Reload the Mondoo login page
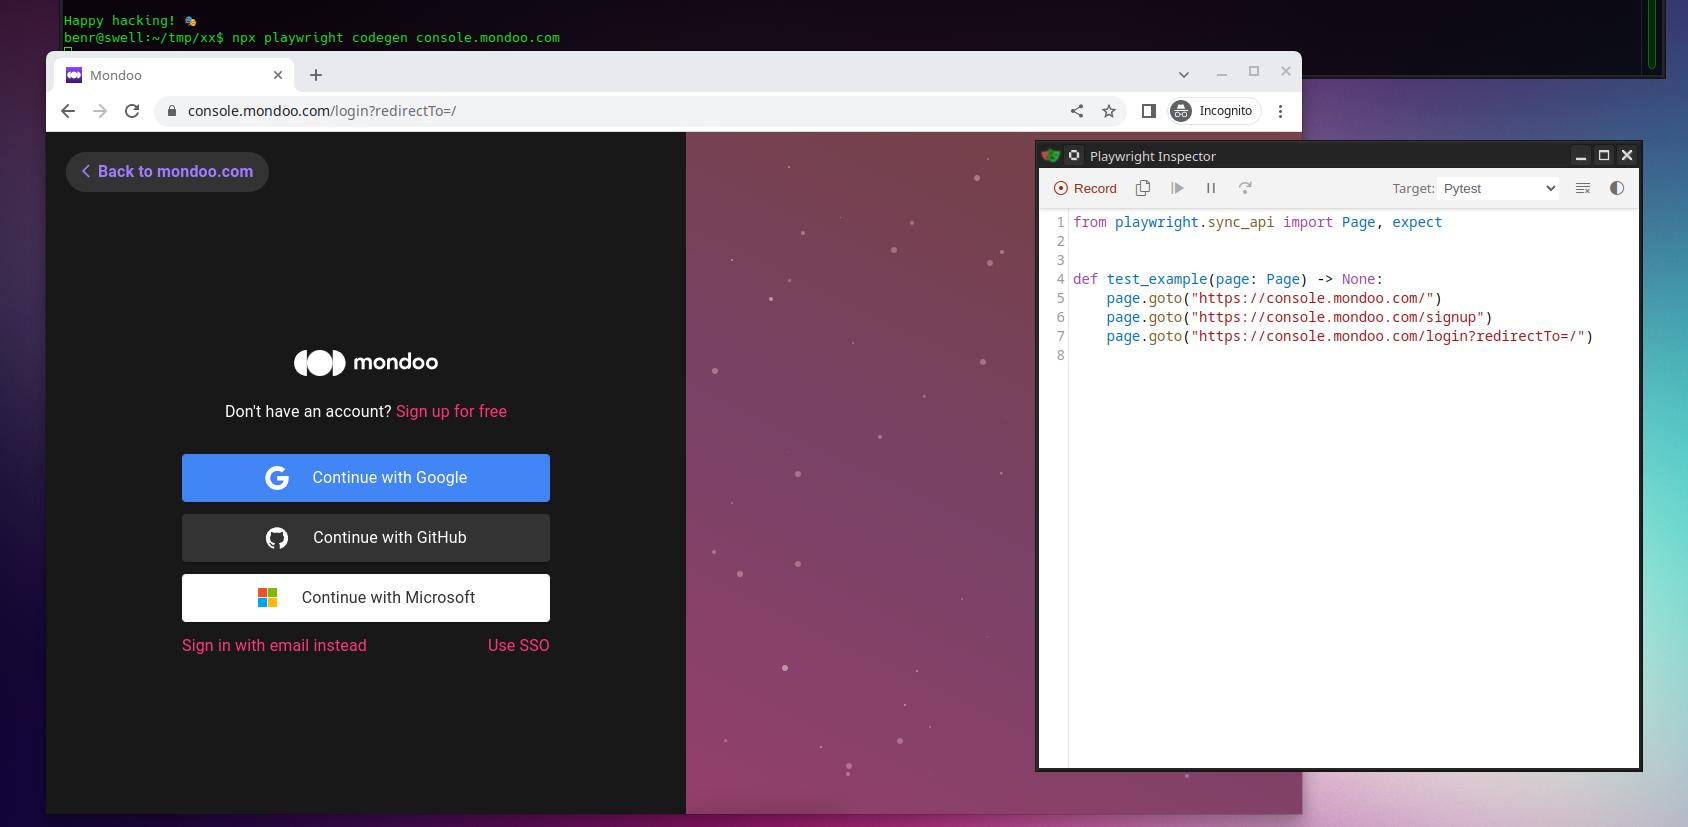The width and height of the screenshot is (1688, 827). pos(132,111)
